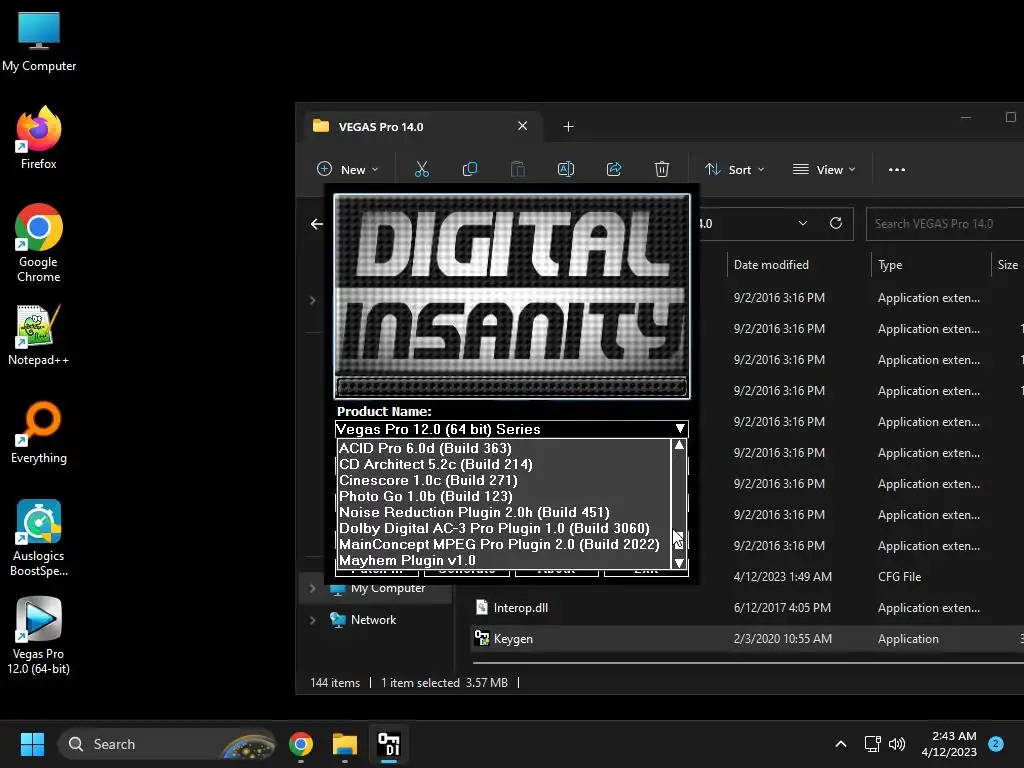
Task: Click the Copy icon in Explorer toolbar
Action: pyautogui.click(x=470, y=170)
